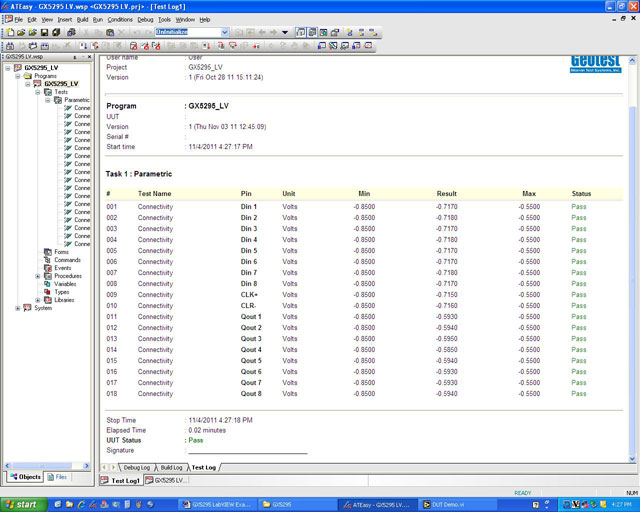This screenshot has width=640, height=512.
Task: Collapse the Tests tree node
Action: coord(38,92)
